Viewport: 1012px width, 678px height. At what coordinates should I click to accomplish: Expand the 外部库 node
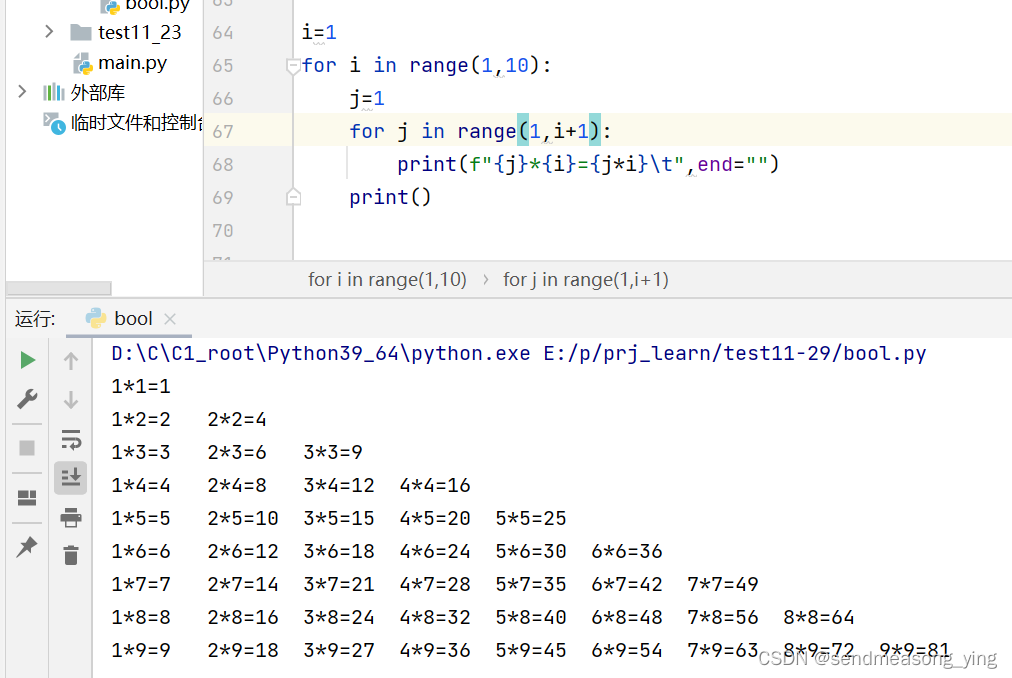22,92
